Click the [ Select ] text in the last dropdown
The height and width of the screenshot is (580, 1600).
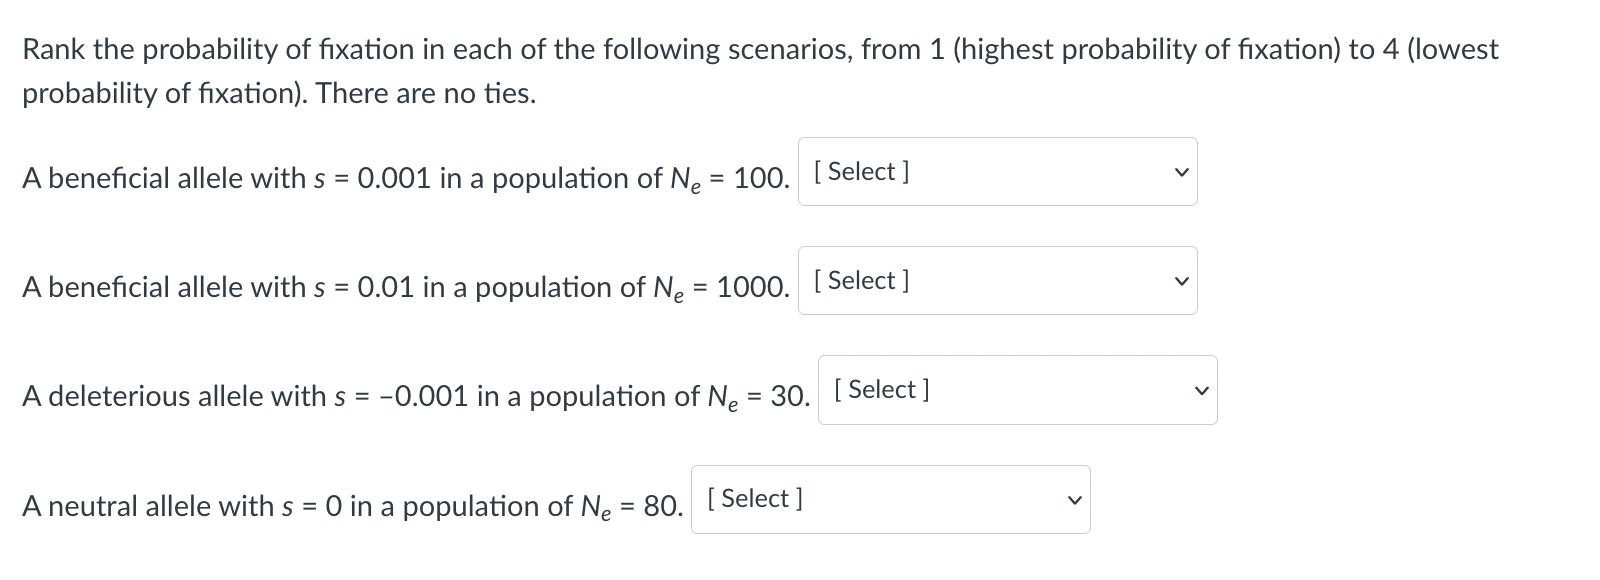[x=755, y=498]
